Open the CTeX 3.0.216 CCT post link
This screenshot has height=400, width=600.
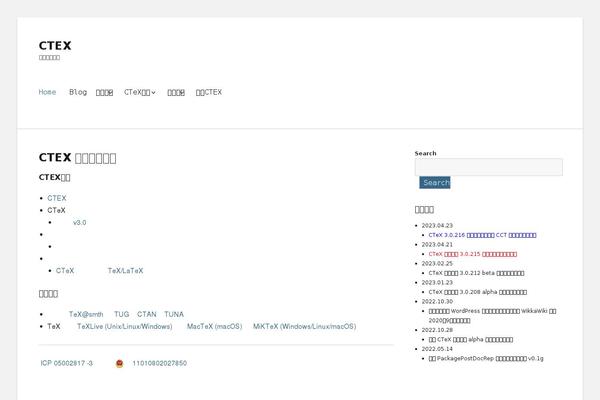483,235
